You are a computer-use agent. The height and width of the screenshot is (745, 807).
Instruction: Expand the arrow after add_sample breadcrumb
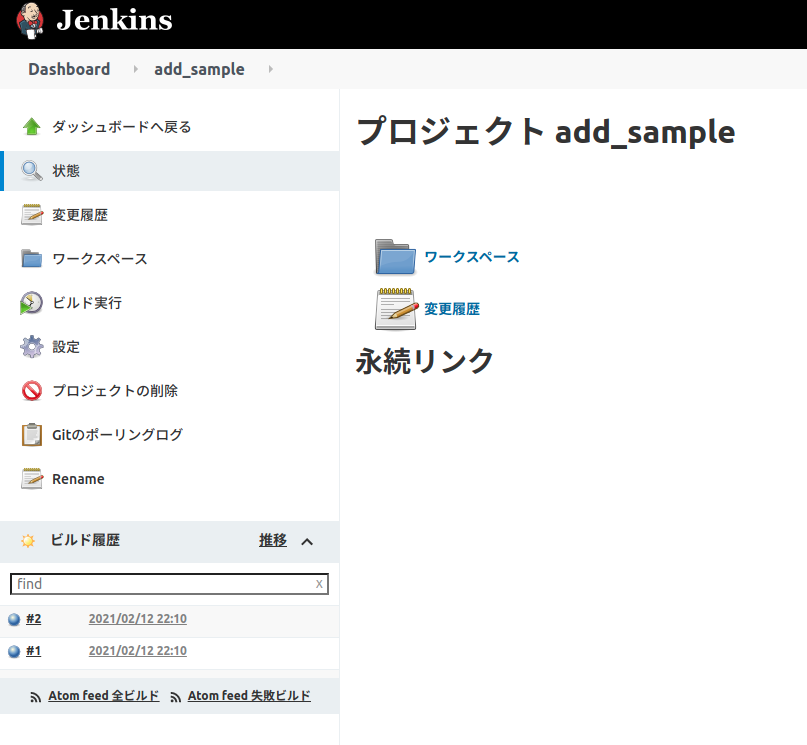[x=271, y=69]
